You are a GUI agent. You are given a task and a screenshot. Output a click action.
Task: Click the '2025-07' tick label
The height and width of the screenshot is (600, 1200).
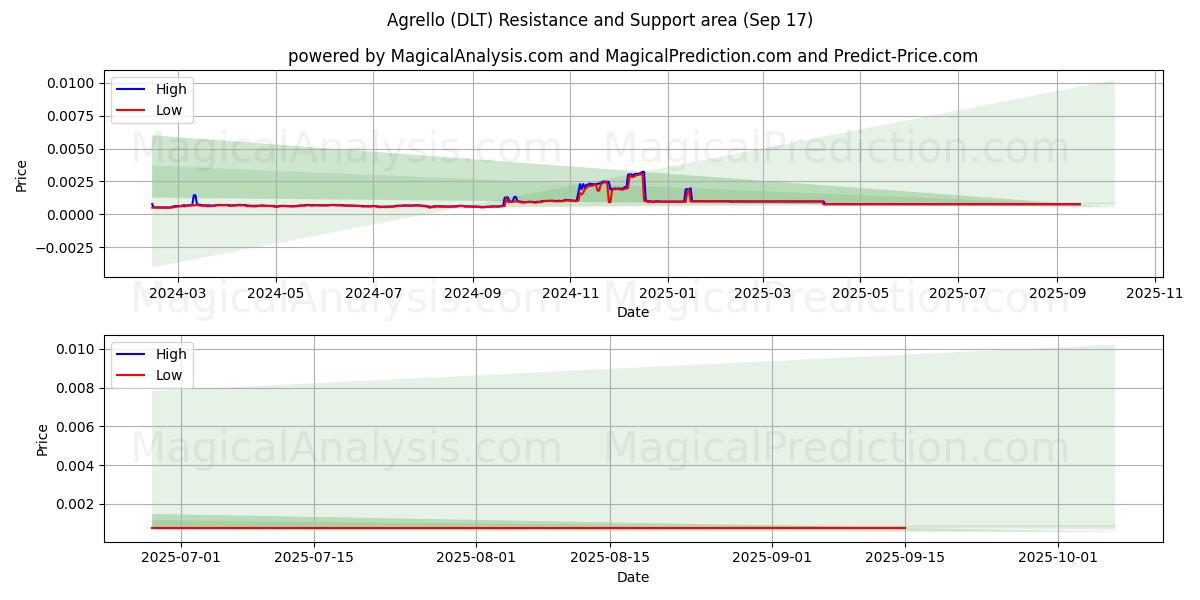point(958,293)
